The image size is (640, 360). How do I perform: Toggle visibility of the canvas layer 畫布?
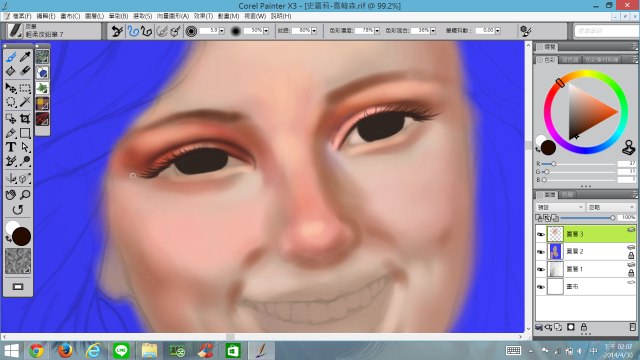coord(541,287)
